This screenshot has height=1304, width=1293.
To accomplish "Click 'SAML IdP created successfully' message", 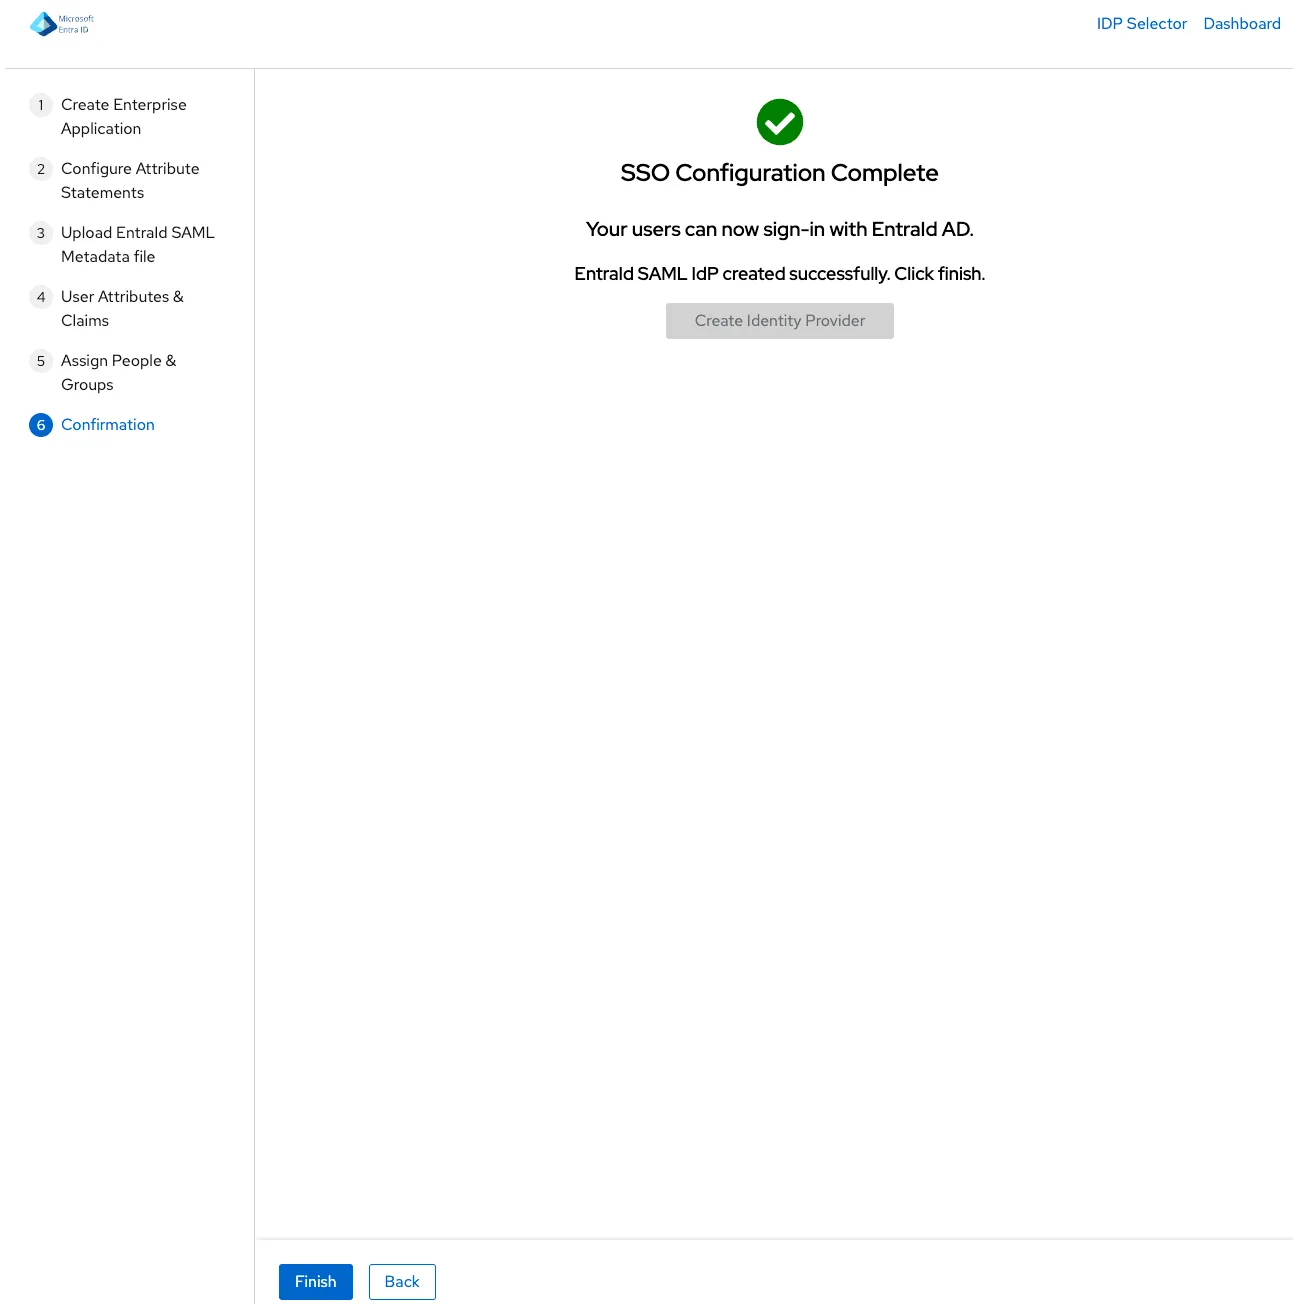I will click(x=780, y=274).
